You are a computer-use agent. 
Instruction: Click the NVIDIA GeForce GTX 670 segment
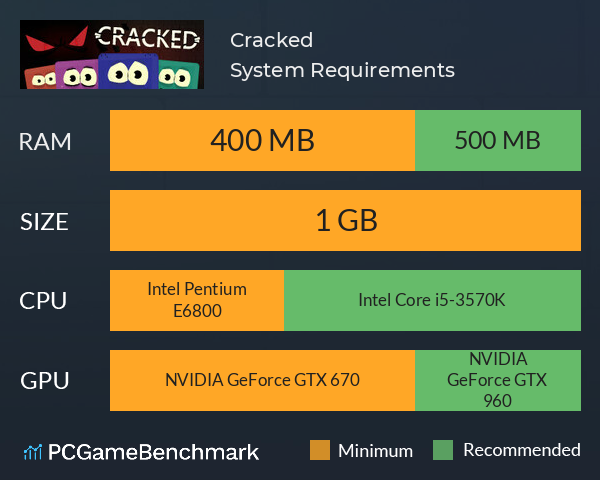262,380
